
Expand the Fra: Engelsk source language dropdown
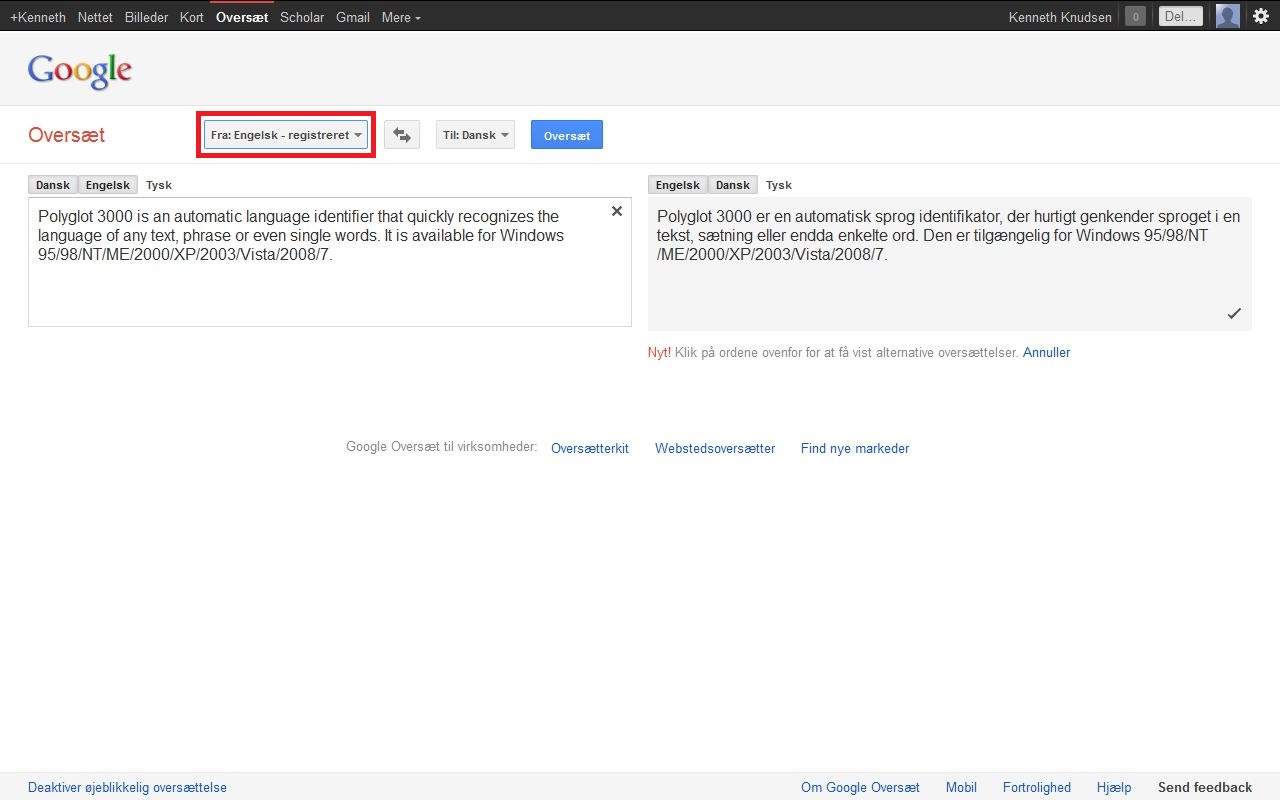(x=286, y=135)
